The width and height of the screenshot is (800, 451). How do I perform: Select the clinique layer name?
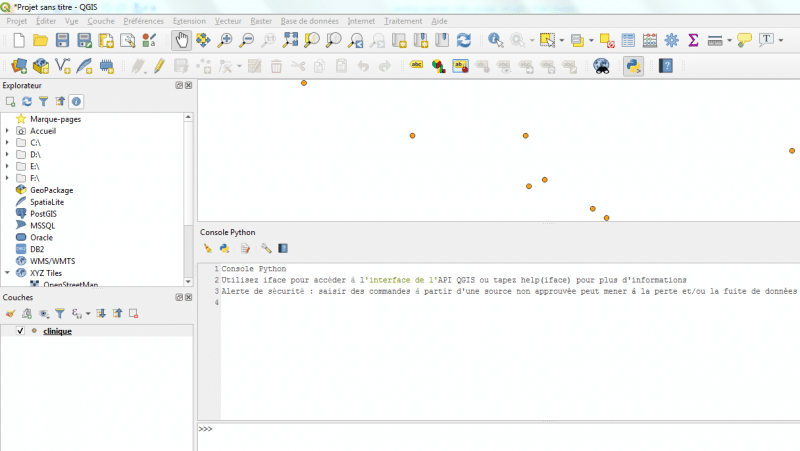(x=57, y=331)
